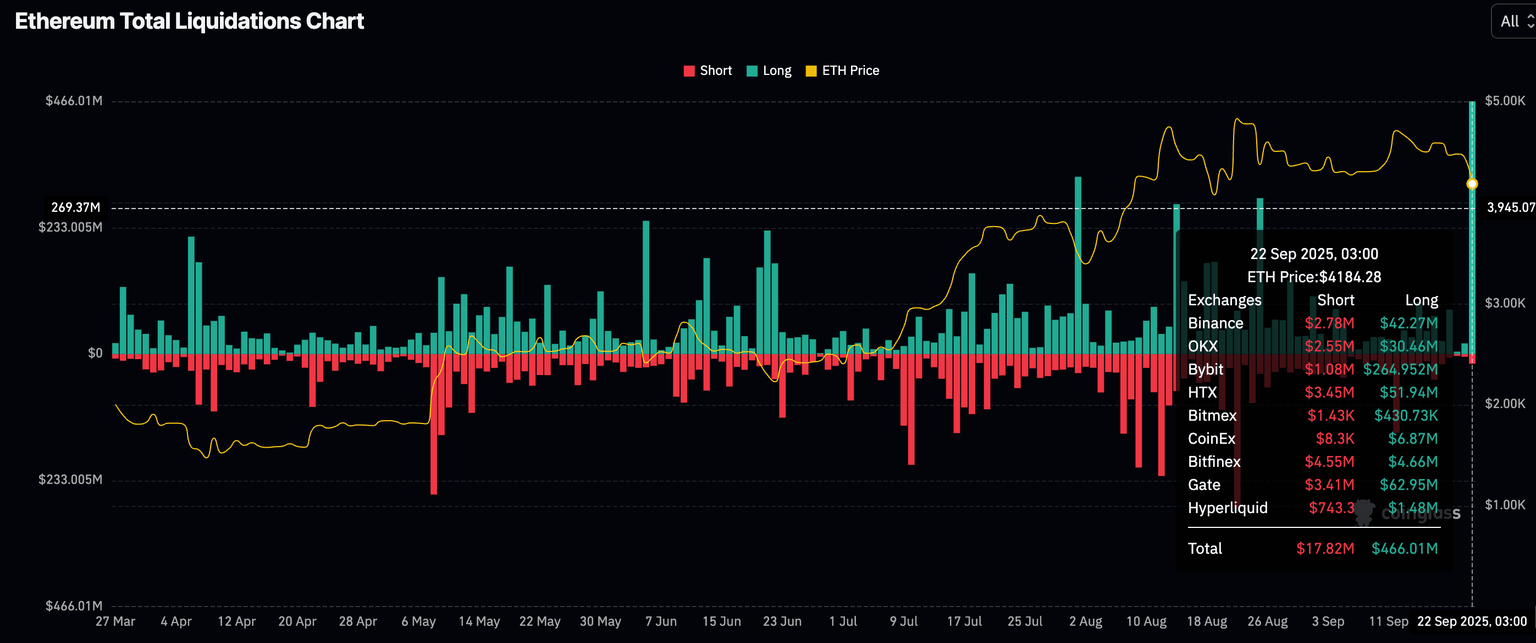The image size is (1536, 643).
Task: Click the green Long legend swatch
Action: (x=752, y=71)
